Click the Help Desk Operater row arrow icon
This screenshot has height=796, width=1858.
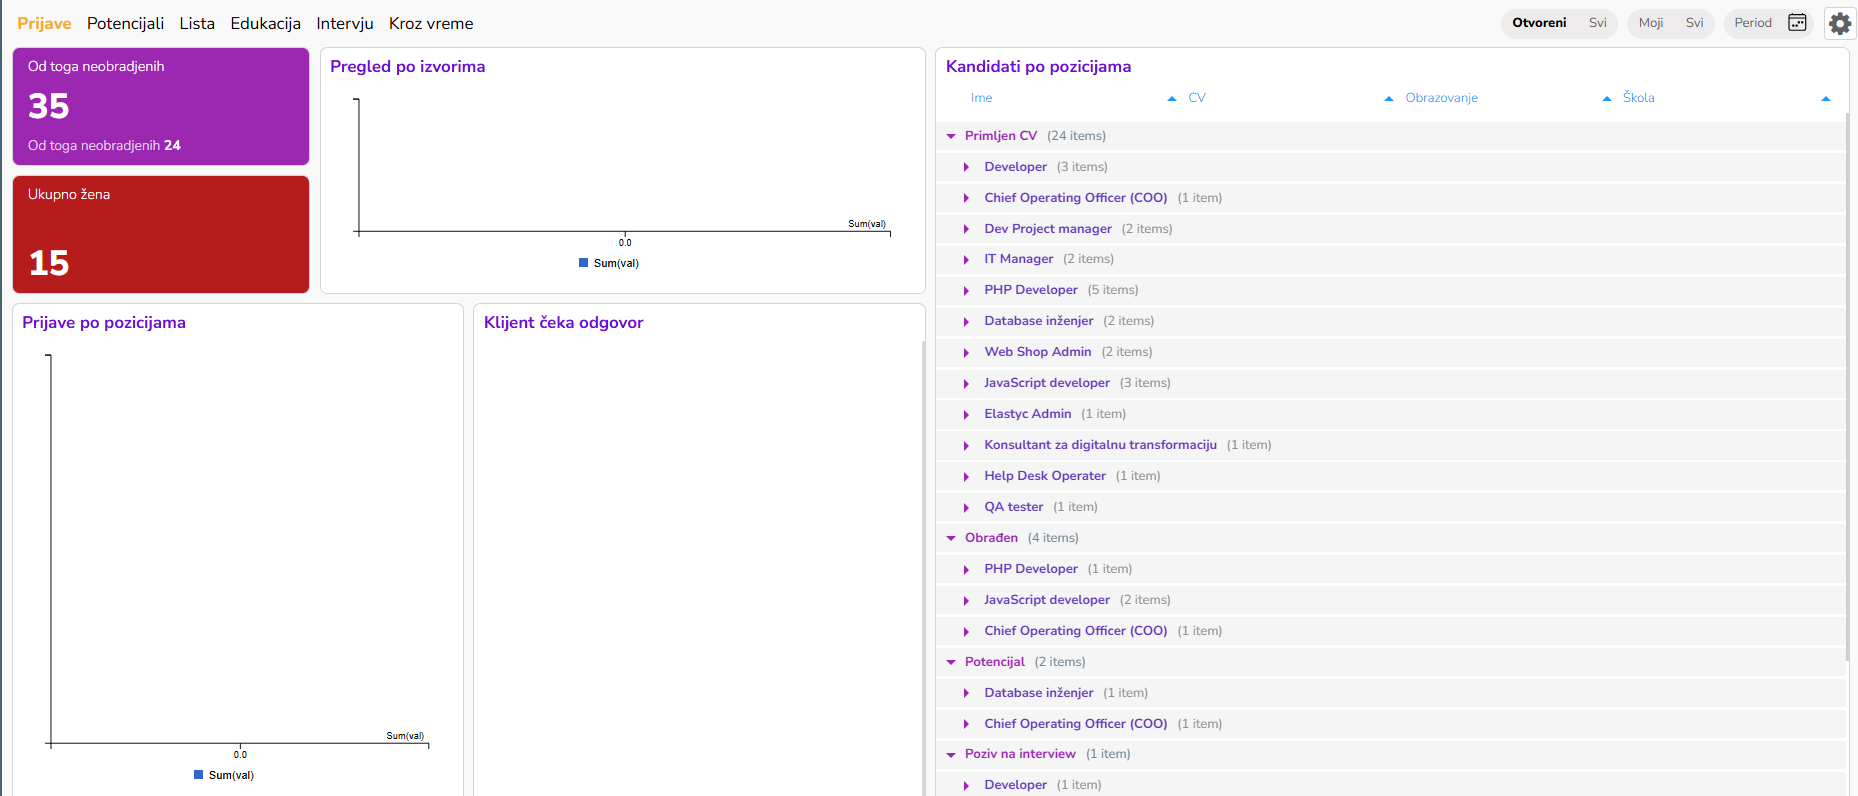(x=966, y=477)
